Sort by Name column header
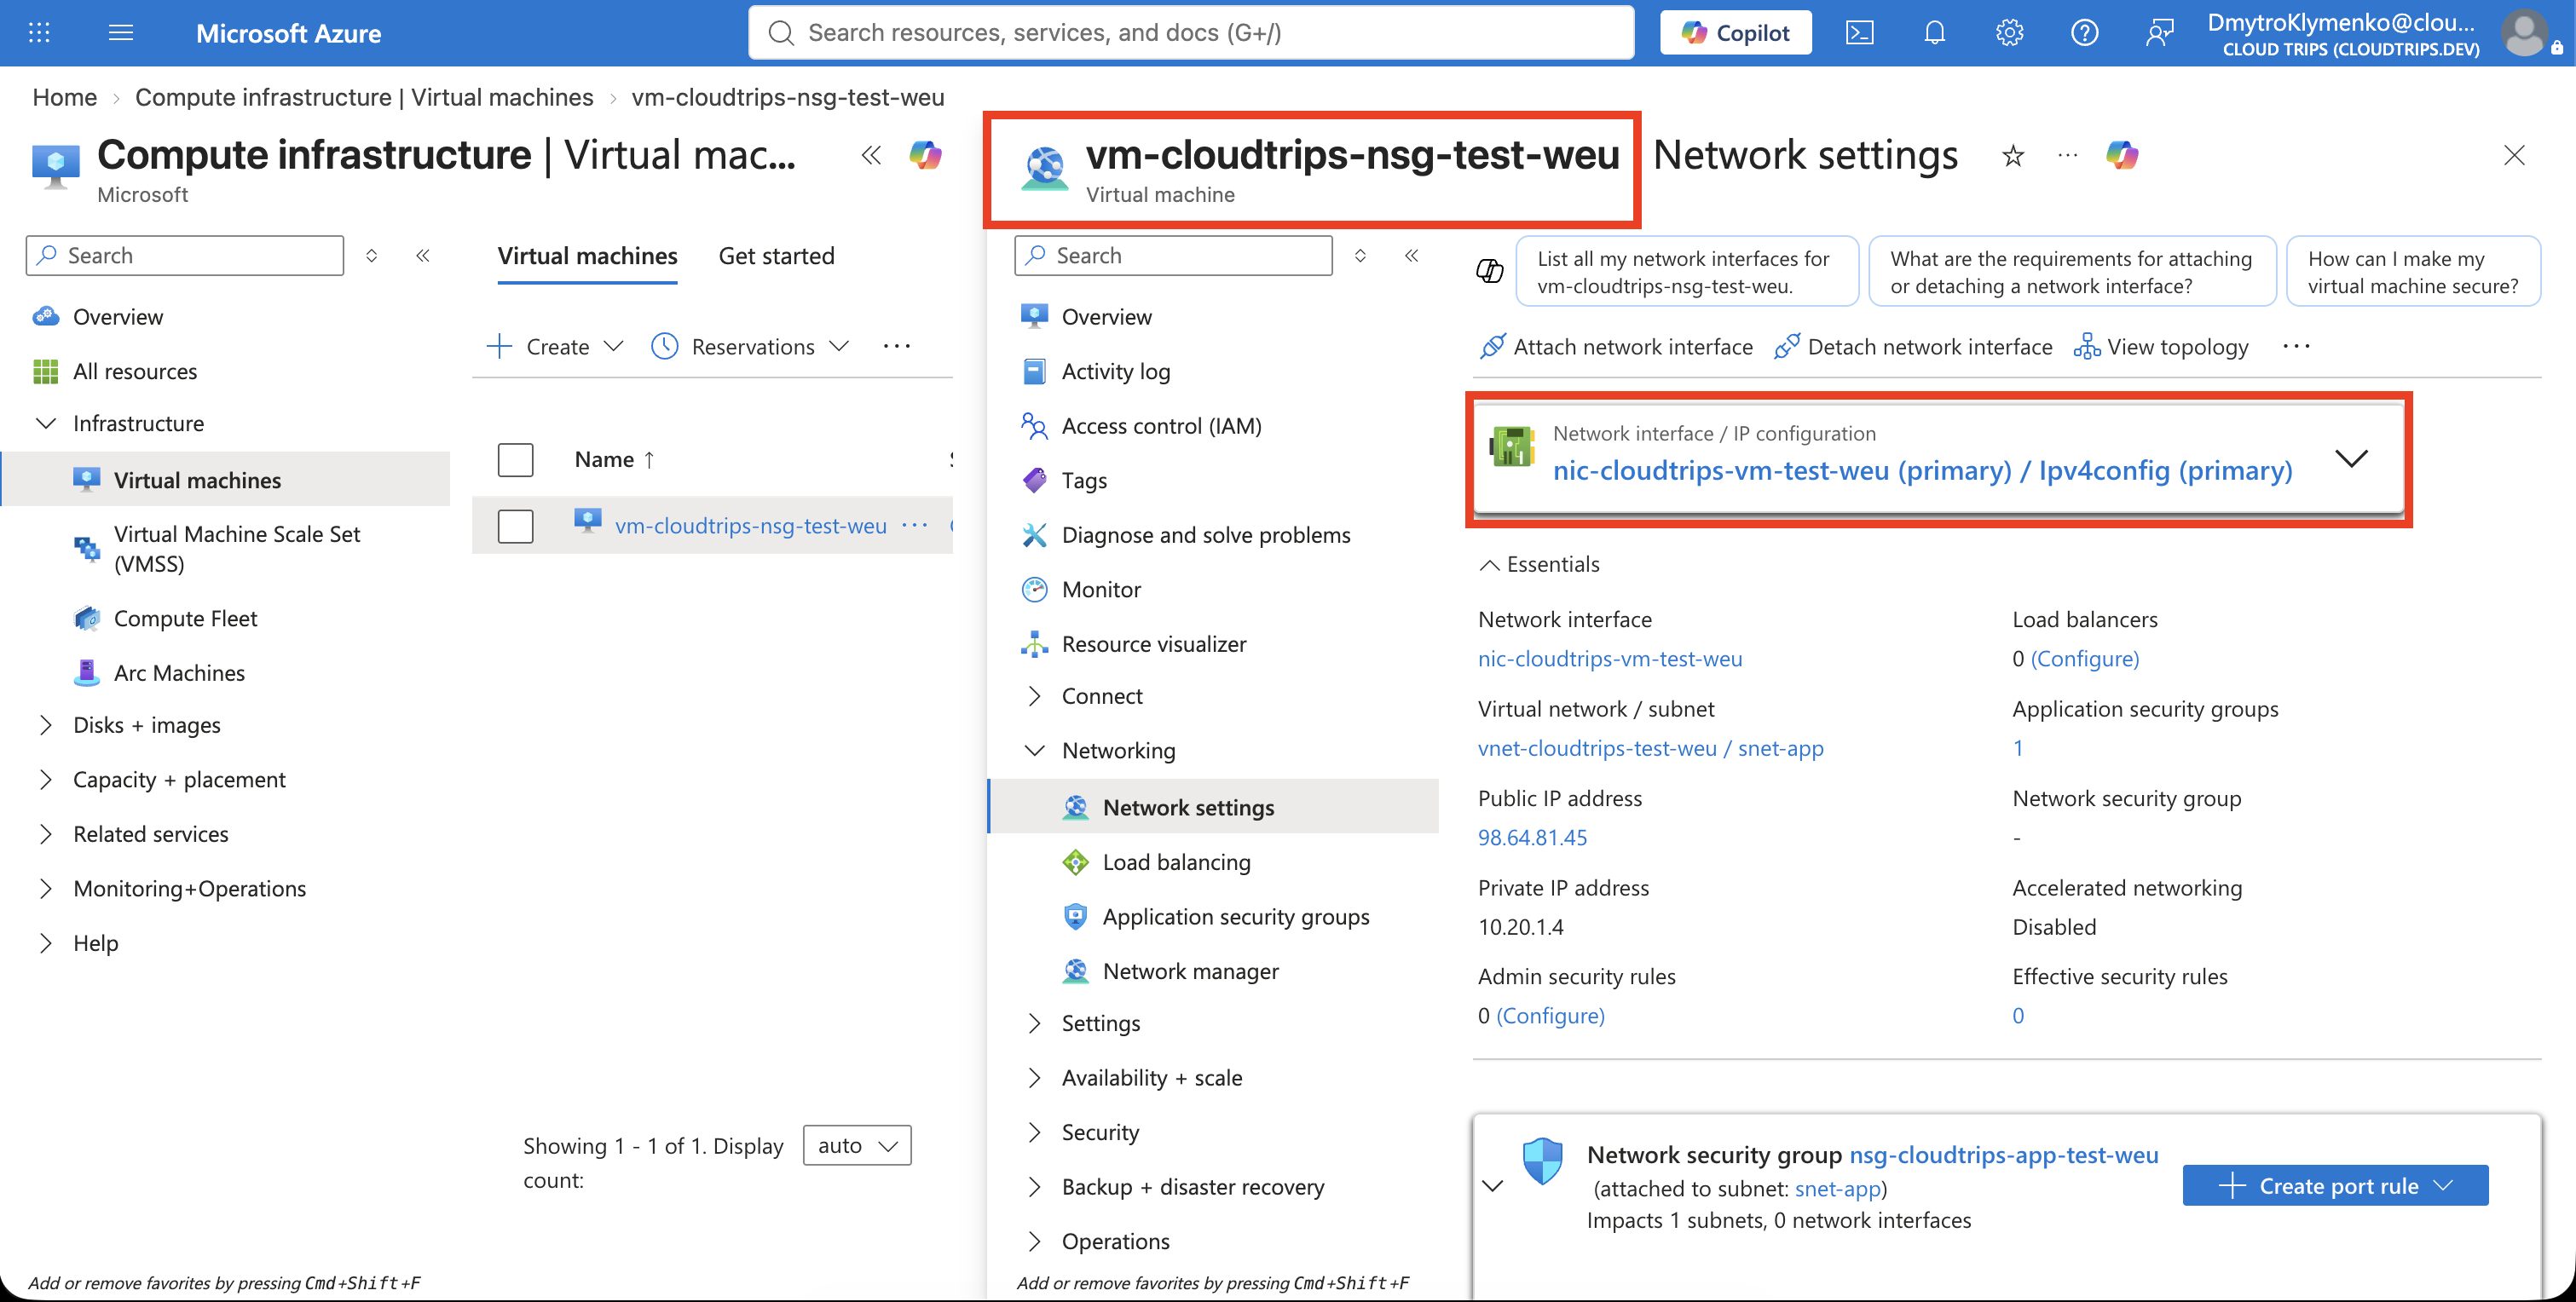Screen dimensions: 2576x1302 [x=614, y=460]
